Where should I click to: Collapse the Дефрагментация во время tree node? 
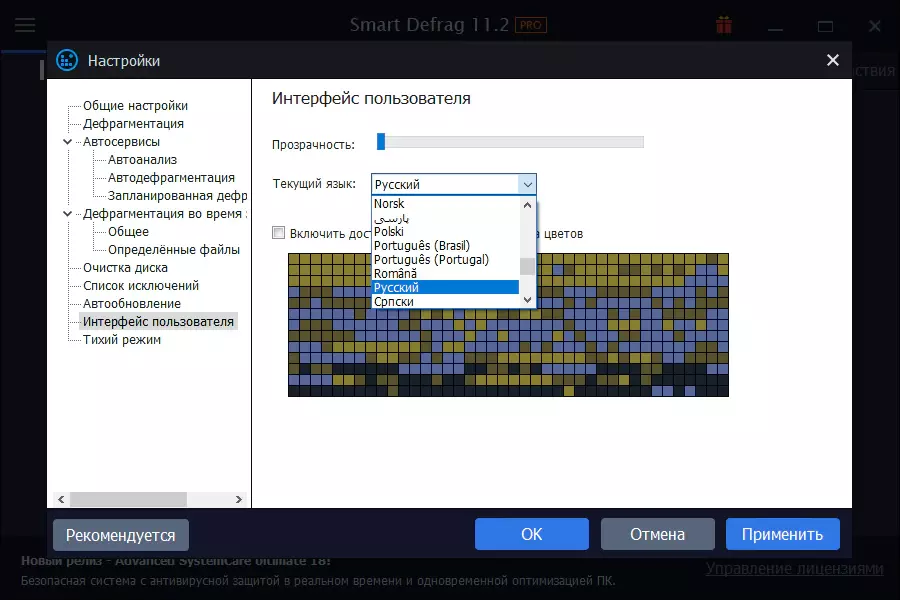(67, 214)
